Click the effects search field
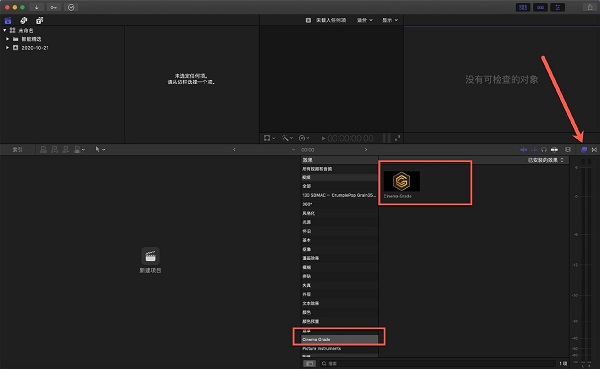Screen dimensions: 600x369 point(438,364)
